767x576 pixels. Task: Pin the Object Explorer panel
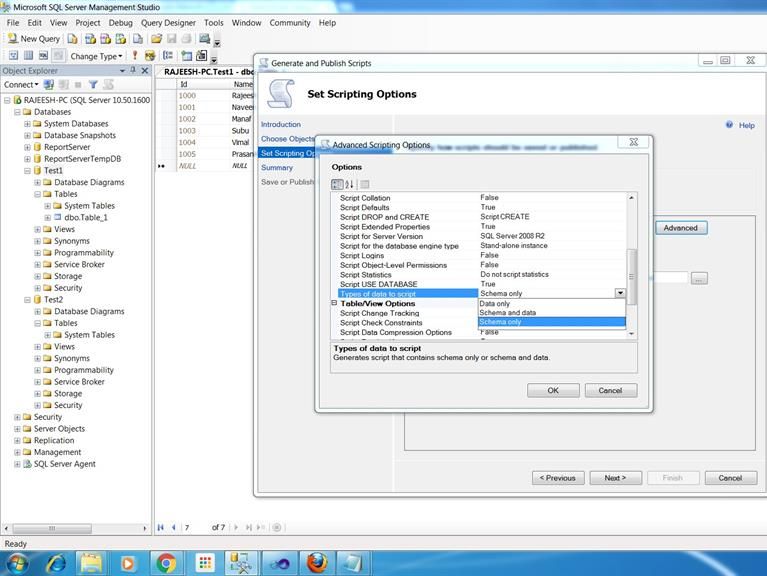pyautogui.click(x=133, y=70)
